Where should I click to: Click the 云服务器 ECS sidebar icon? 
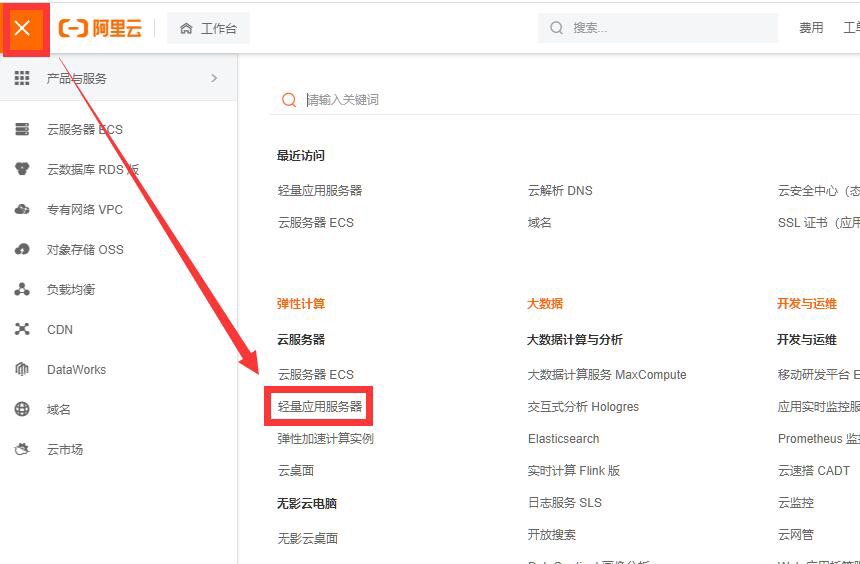[x=22, y=129]
